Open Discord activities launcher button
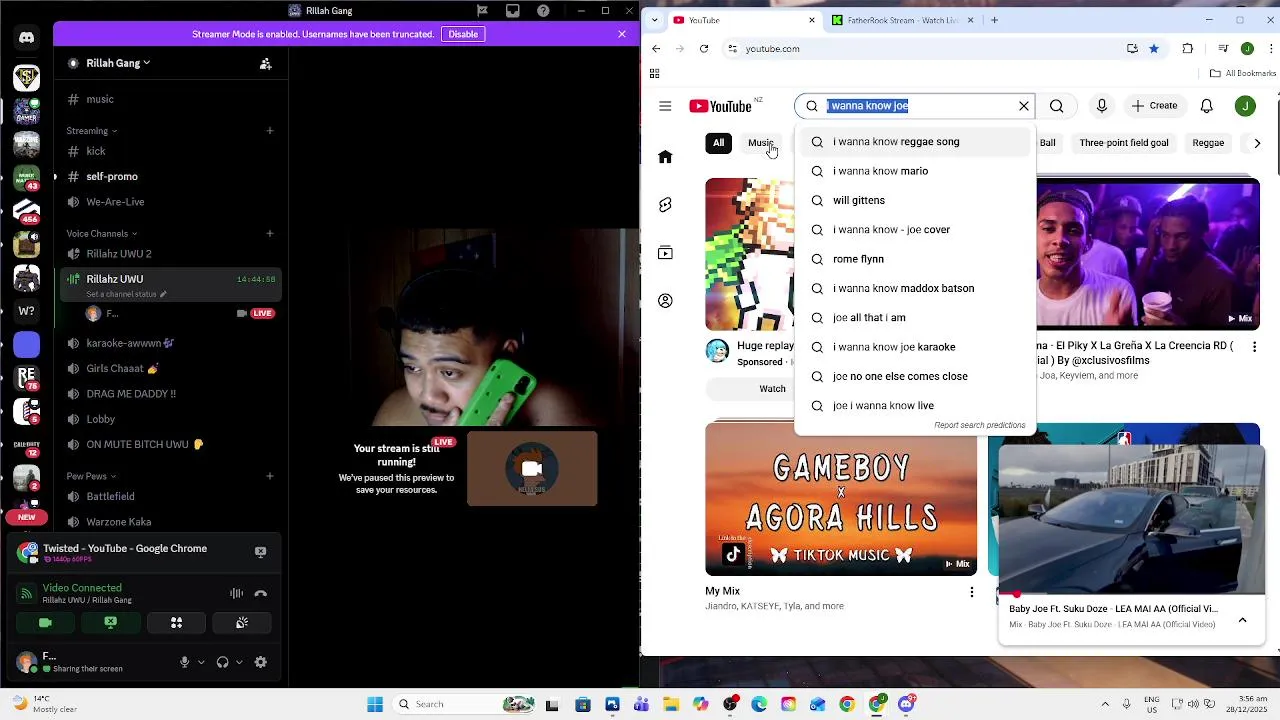Viewport: 1280px width, 720px height. click(176, 622)
